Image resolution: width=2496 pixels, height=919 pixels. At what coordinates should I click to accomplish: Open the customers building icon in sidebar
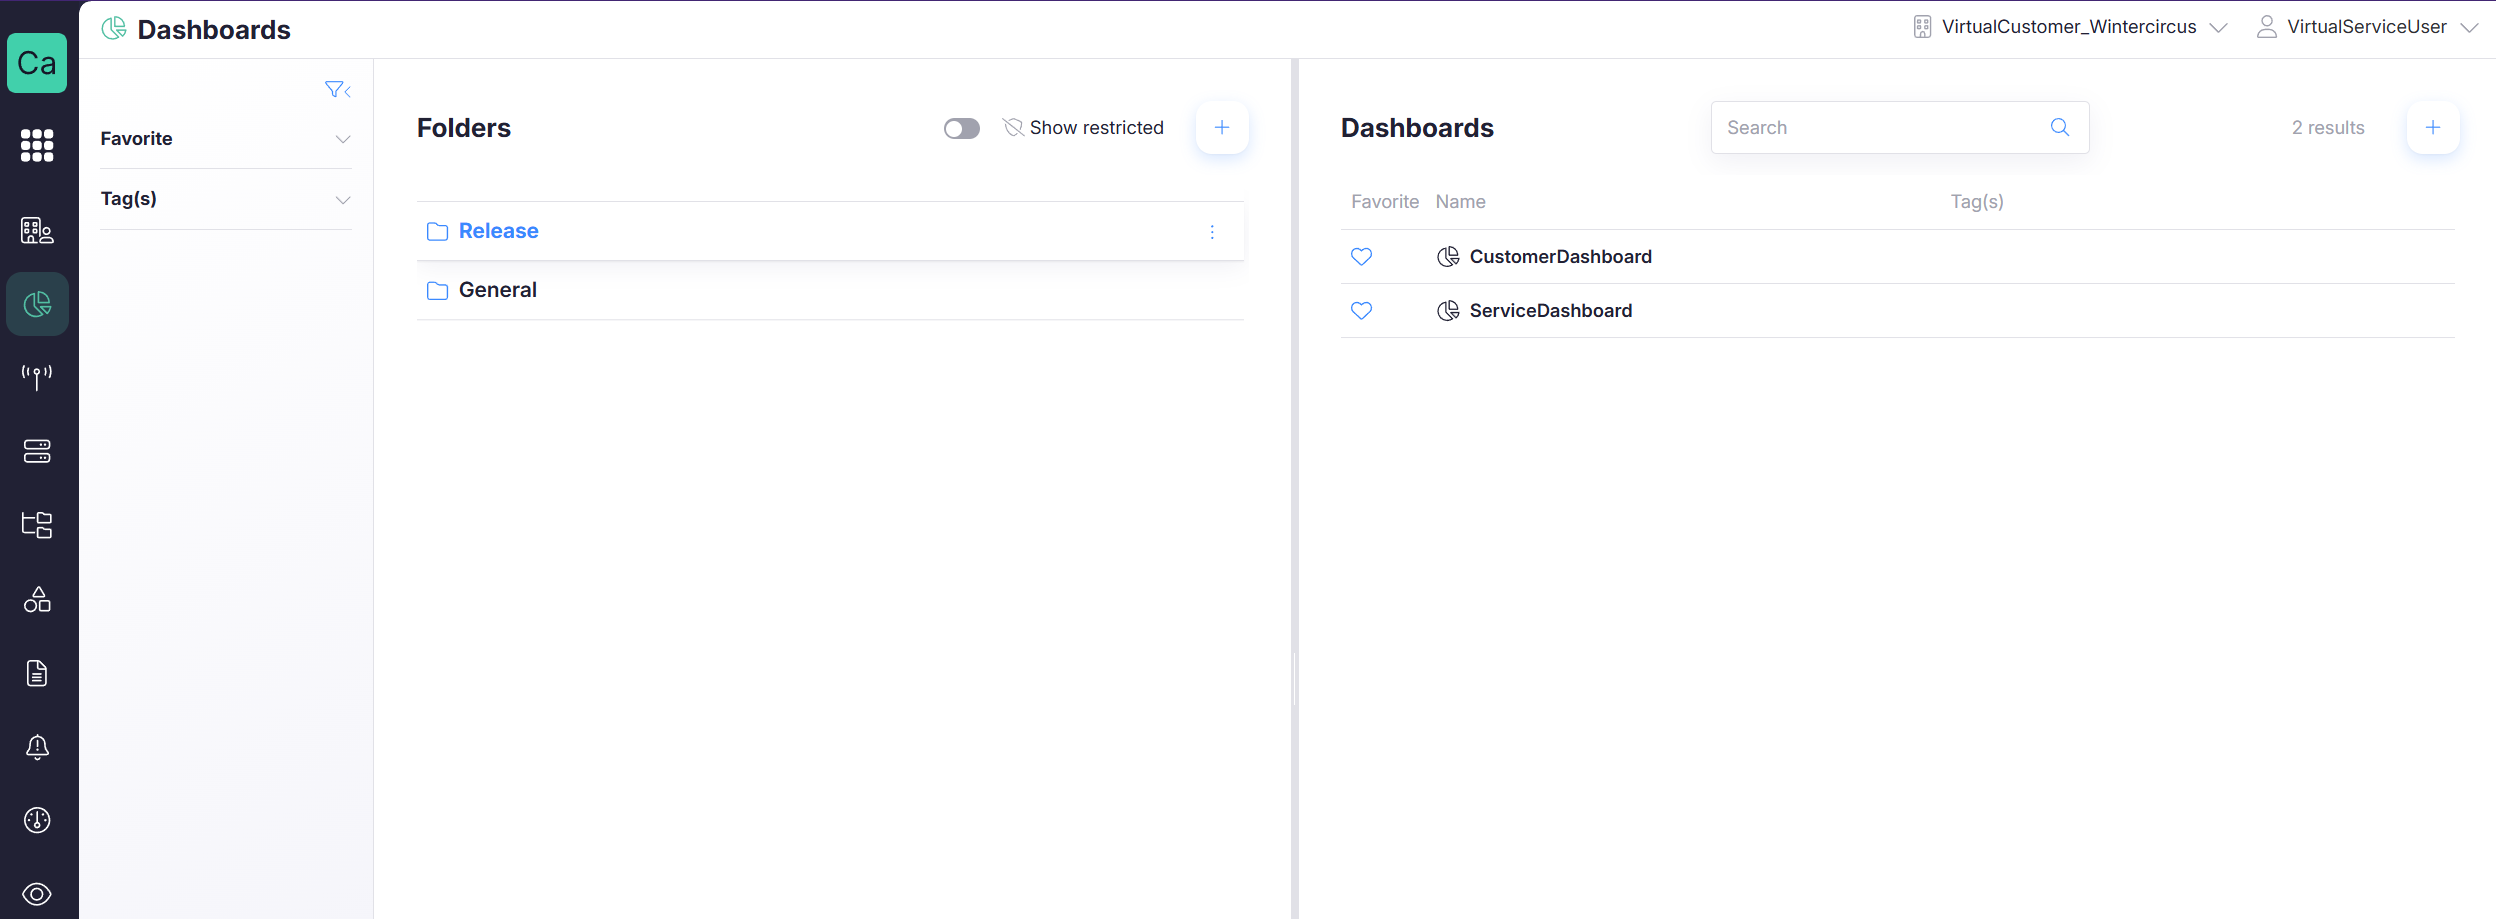click(x=37, y=230)
